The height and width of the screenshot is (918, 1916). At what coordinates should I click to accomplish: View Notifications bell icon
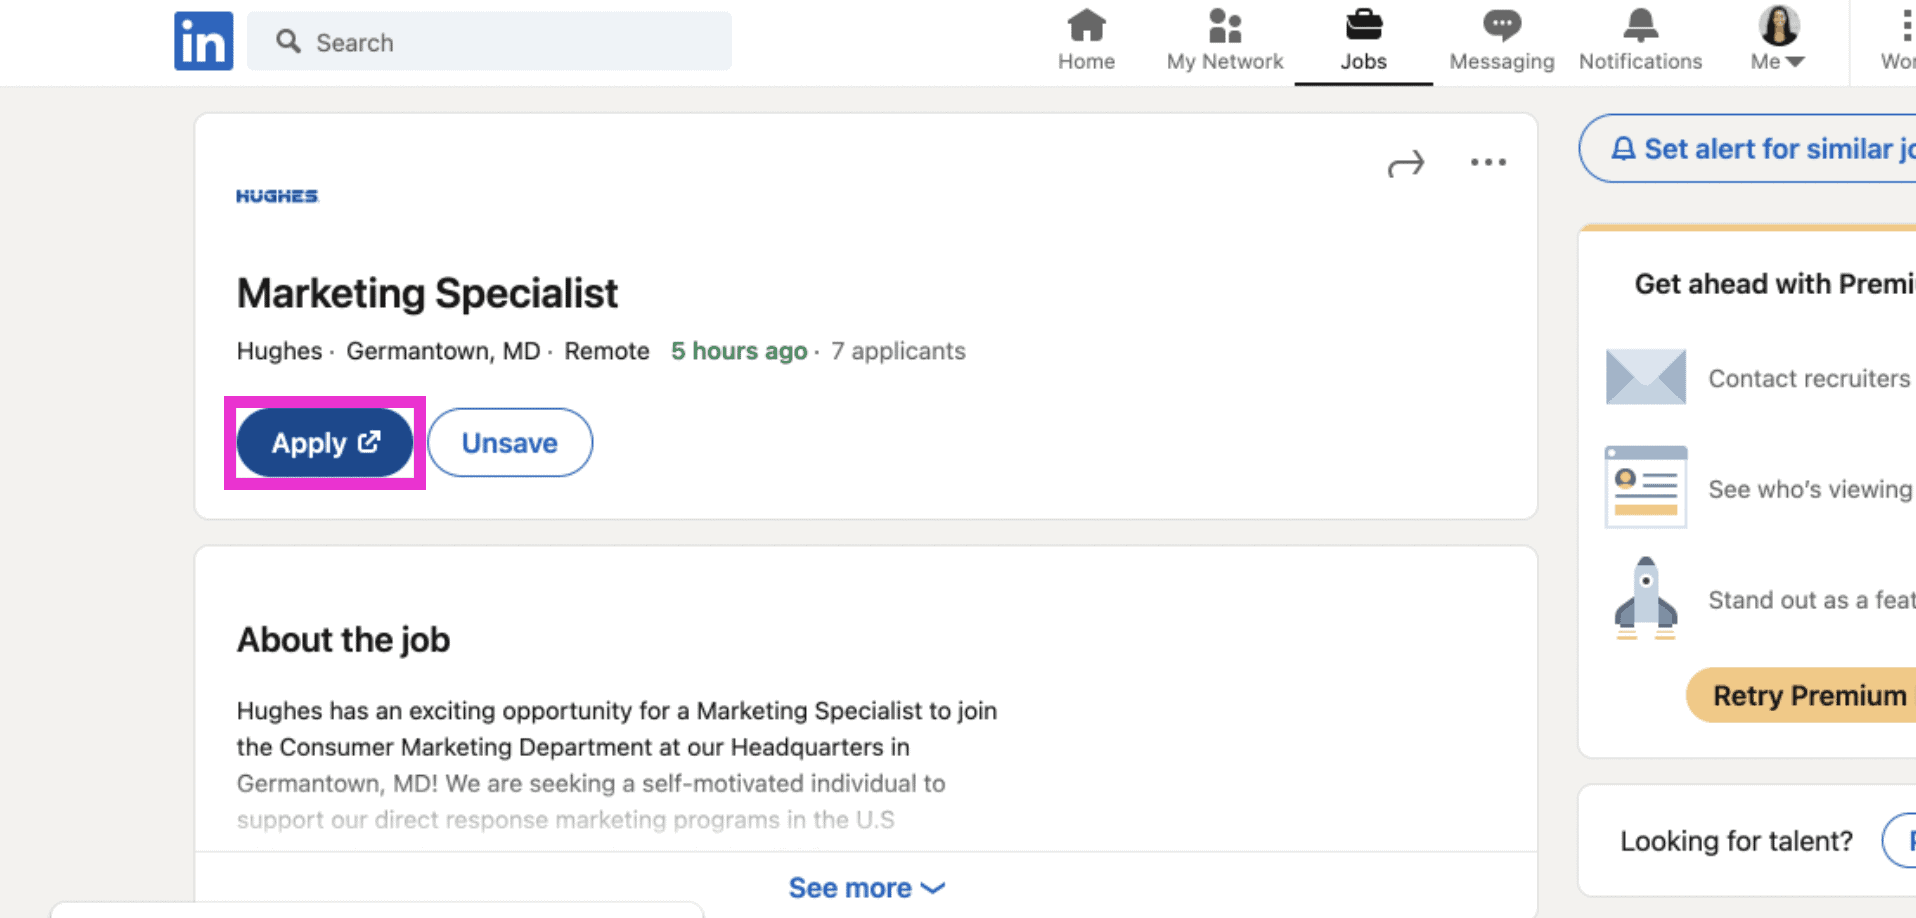[x=1640, y=26]
